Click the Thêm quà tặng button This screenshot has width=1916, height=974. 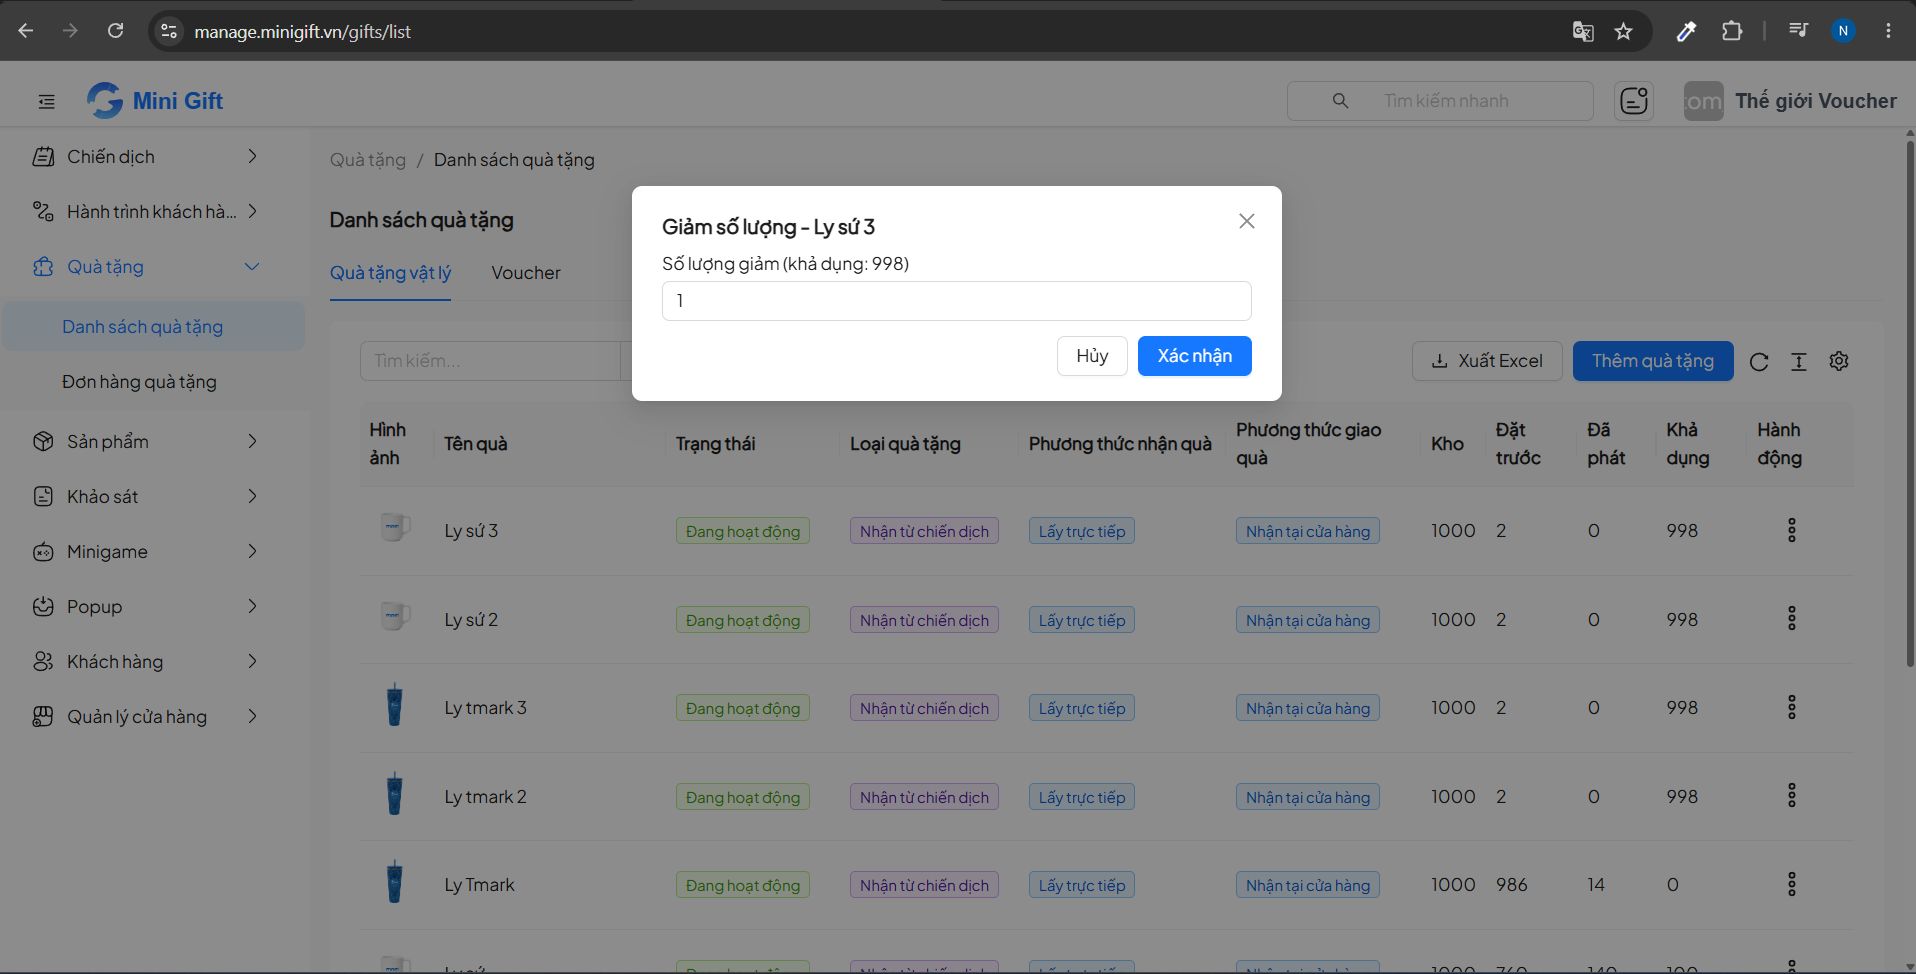click(x=1653, y=361)
